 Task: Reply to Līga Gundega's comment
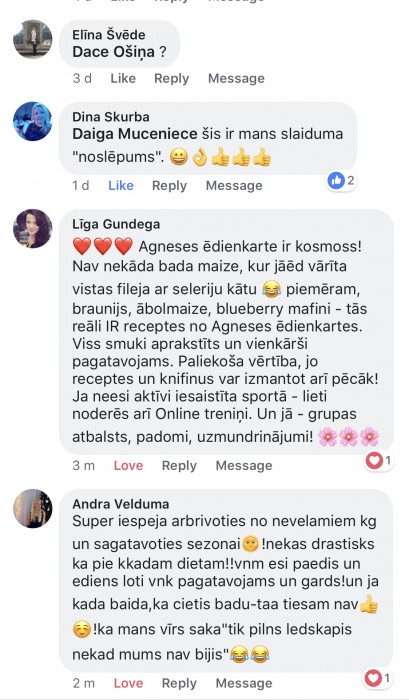(179, 466)
